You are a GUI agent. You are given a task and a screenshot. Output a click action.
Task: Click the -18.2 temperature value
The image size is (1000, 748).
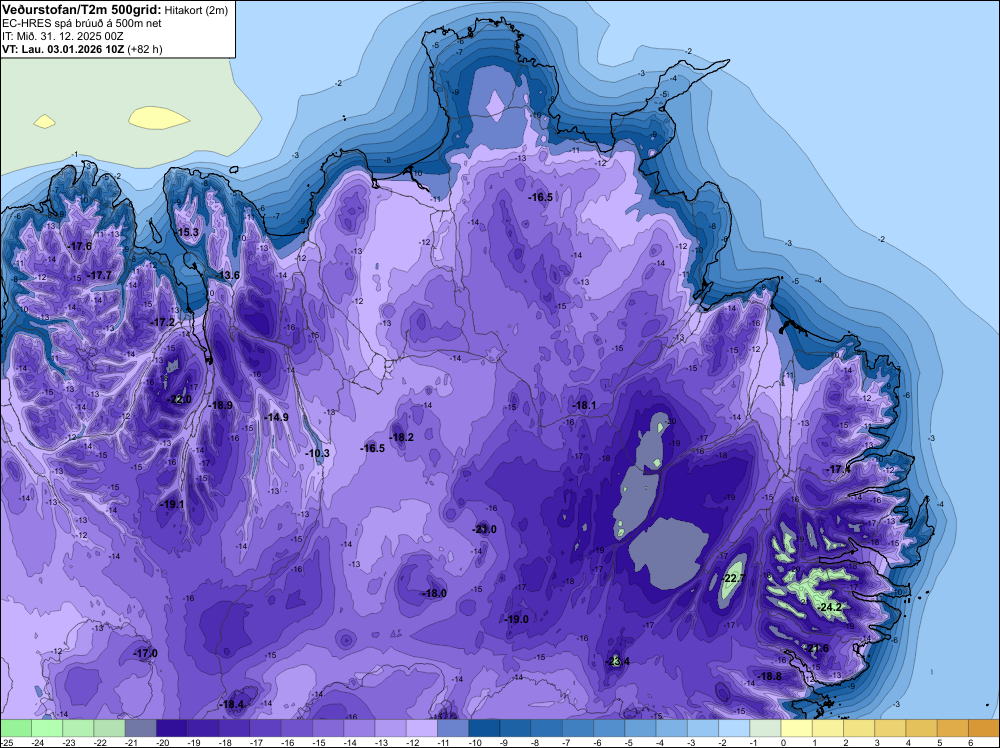(x=402, y=437)
